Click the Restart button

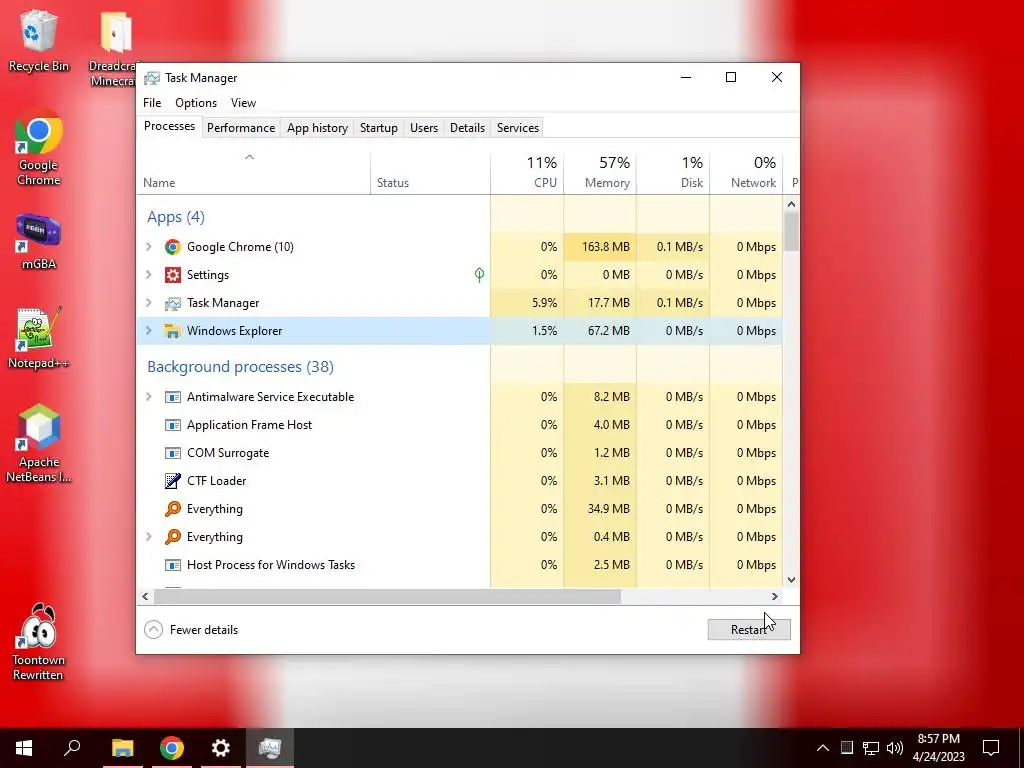pyautogui.click(x=749, y=630)
